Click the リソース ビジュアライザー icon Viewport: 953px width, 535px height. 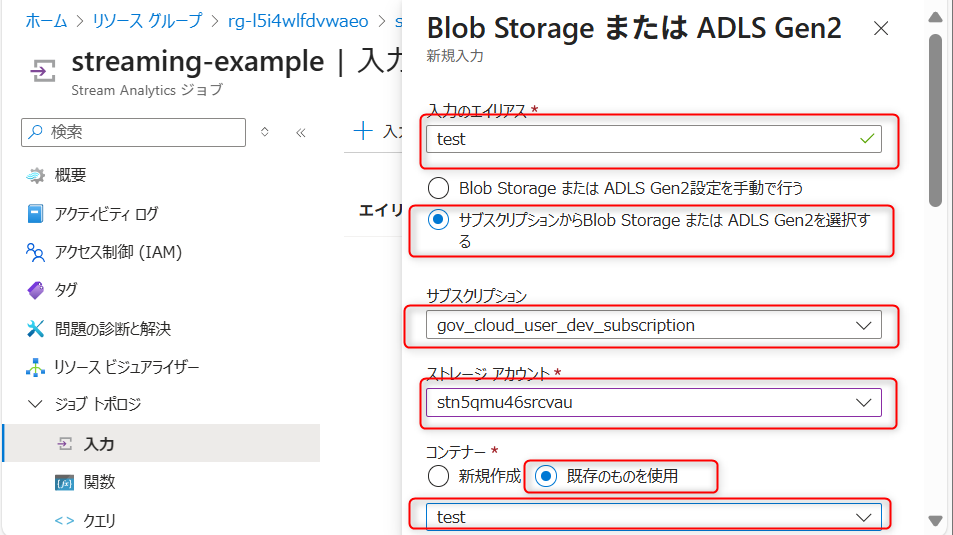point(36,367)
